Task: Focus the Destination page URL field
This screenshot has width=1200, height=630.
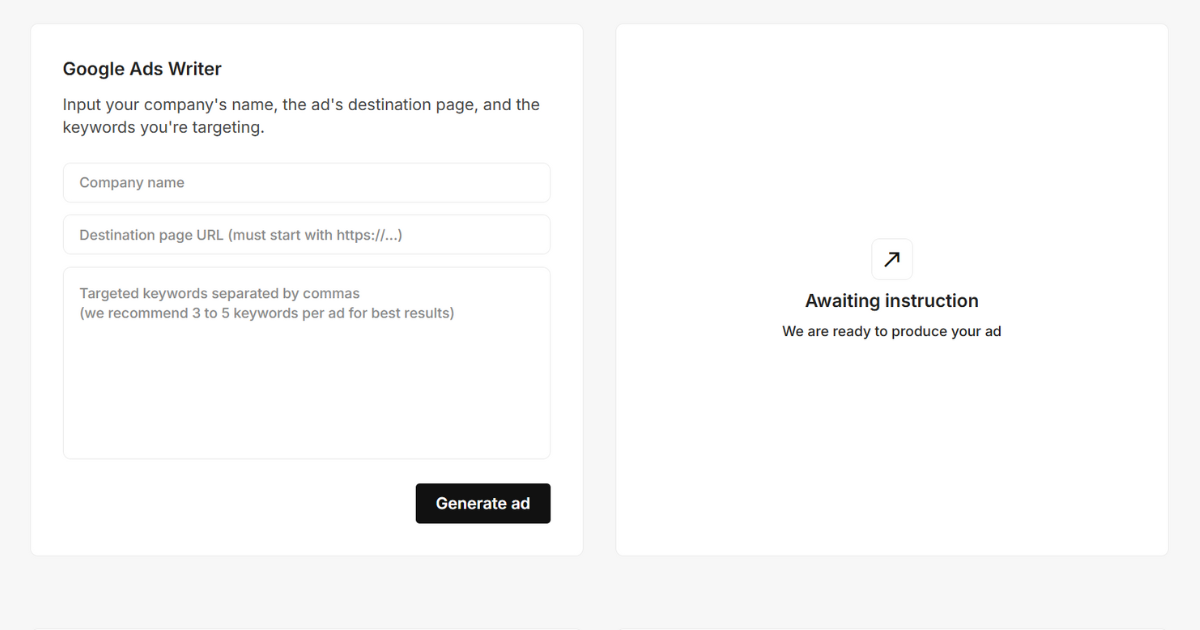Action: tap(306, 235)
